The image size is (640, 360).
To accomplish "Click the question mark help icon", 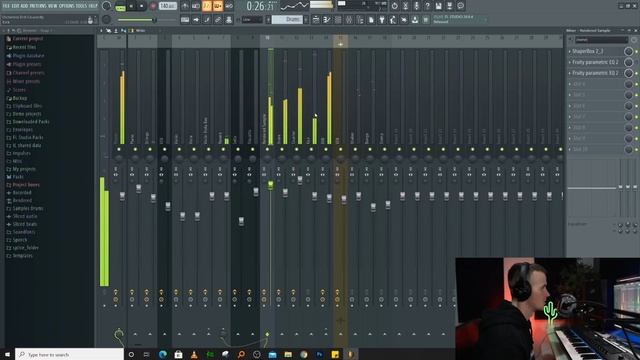I will tap(427, 6).
